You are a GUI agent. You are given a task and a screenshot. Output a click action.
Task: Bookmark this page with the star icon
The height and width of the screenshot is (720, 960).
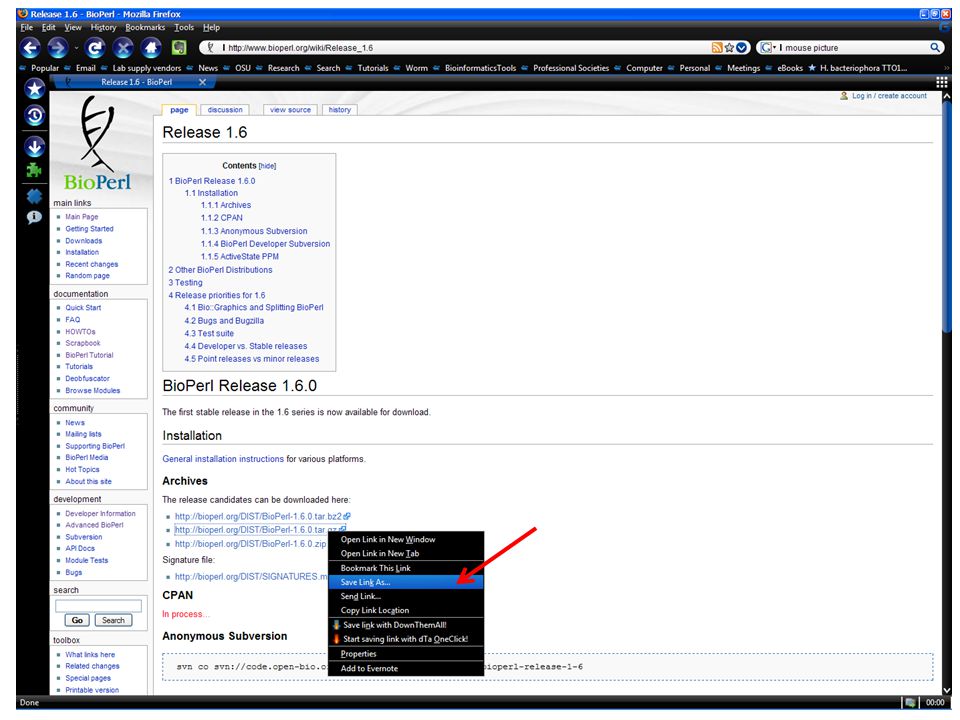pos(729,48)
